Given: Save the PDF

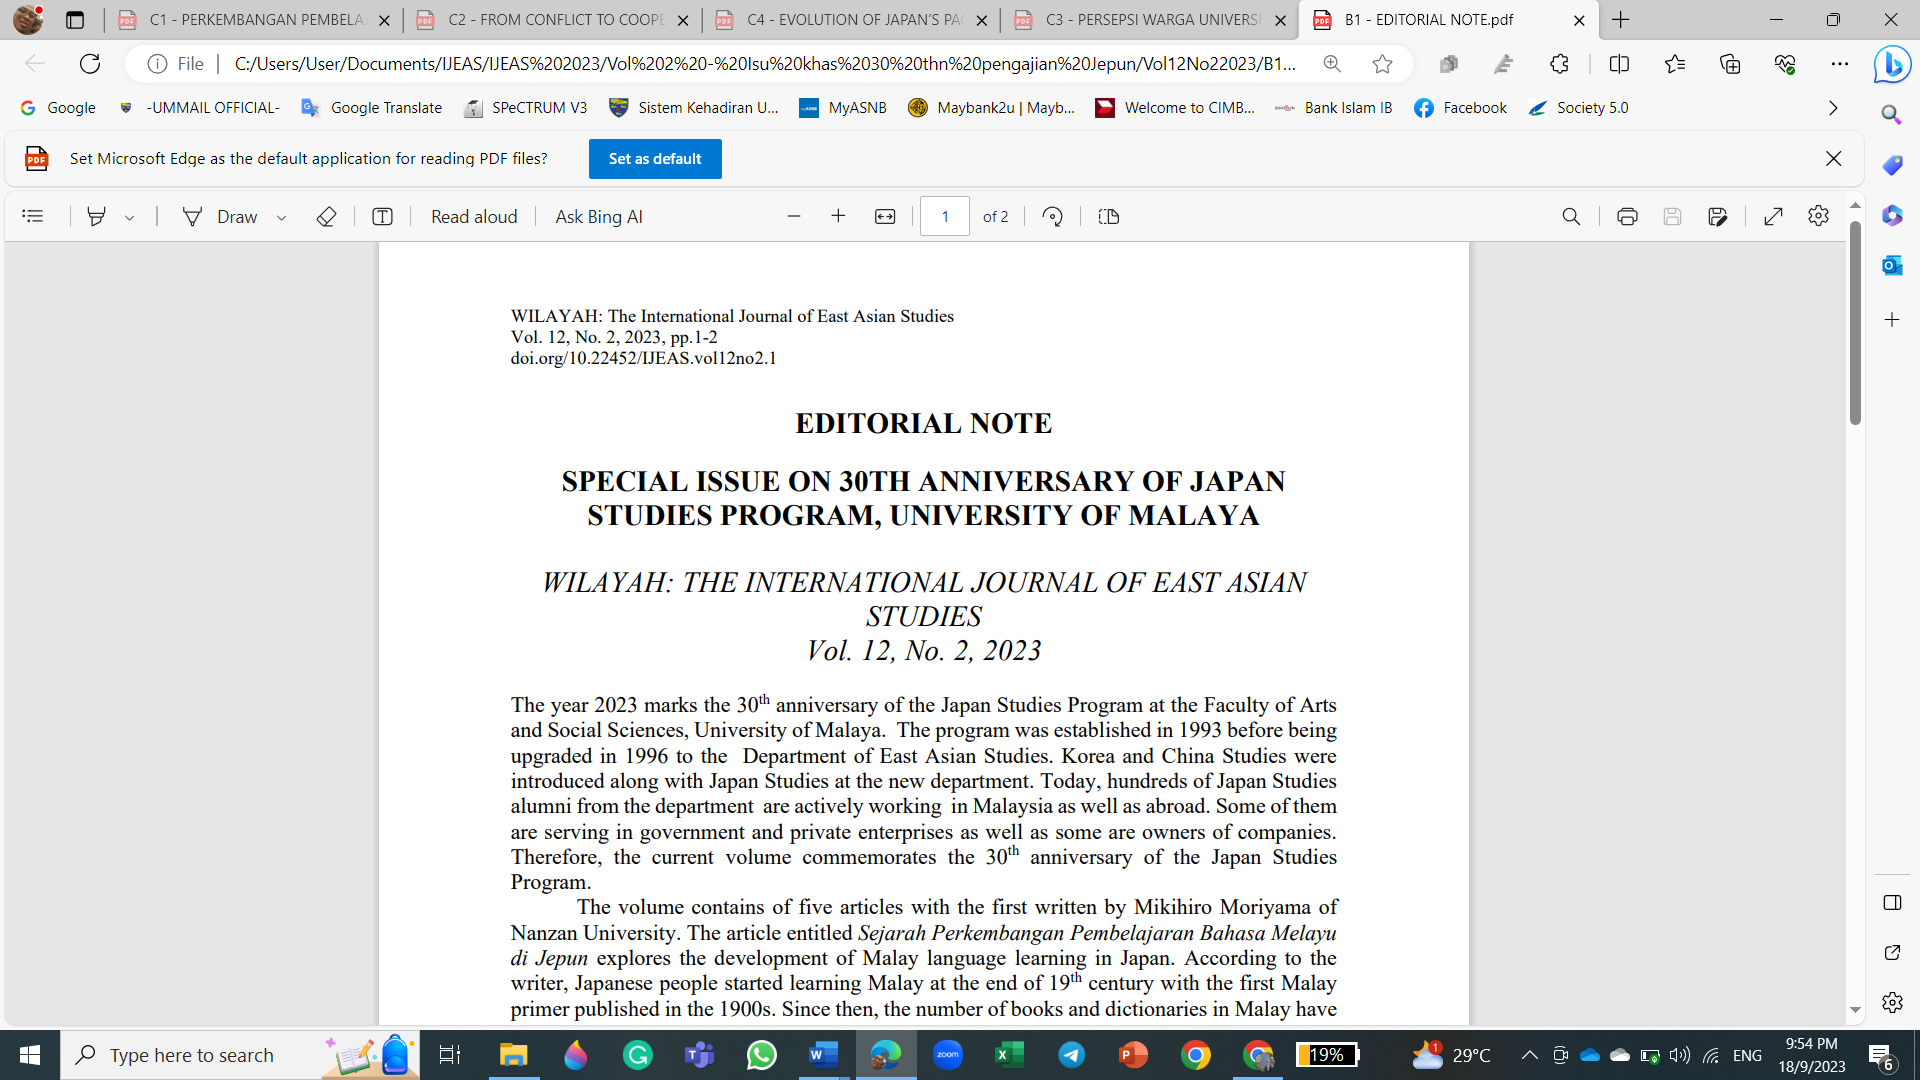Looking at the screenshot, I should point(1672,216).
